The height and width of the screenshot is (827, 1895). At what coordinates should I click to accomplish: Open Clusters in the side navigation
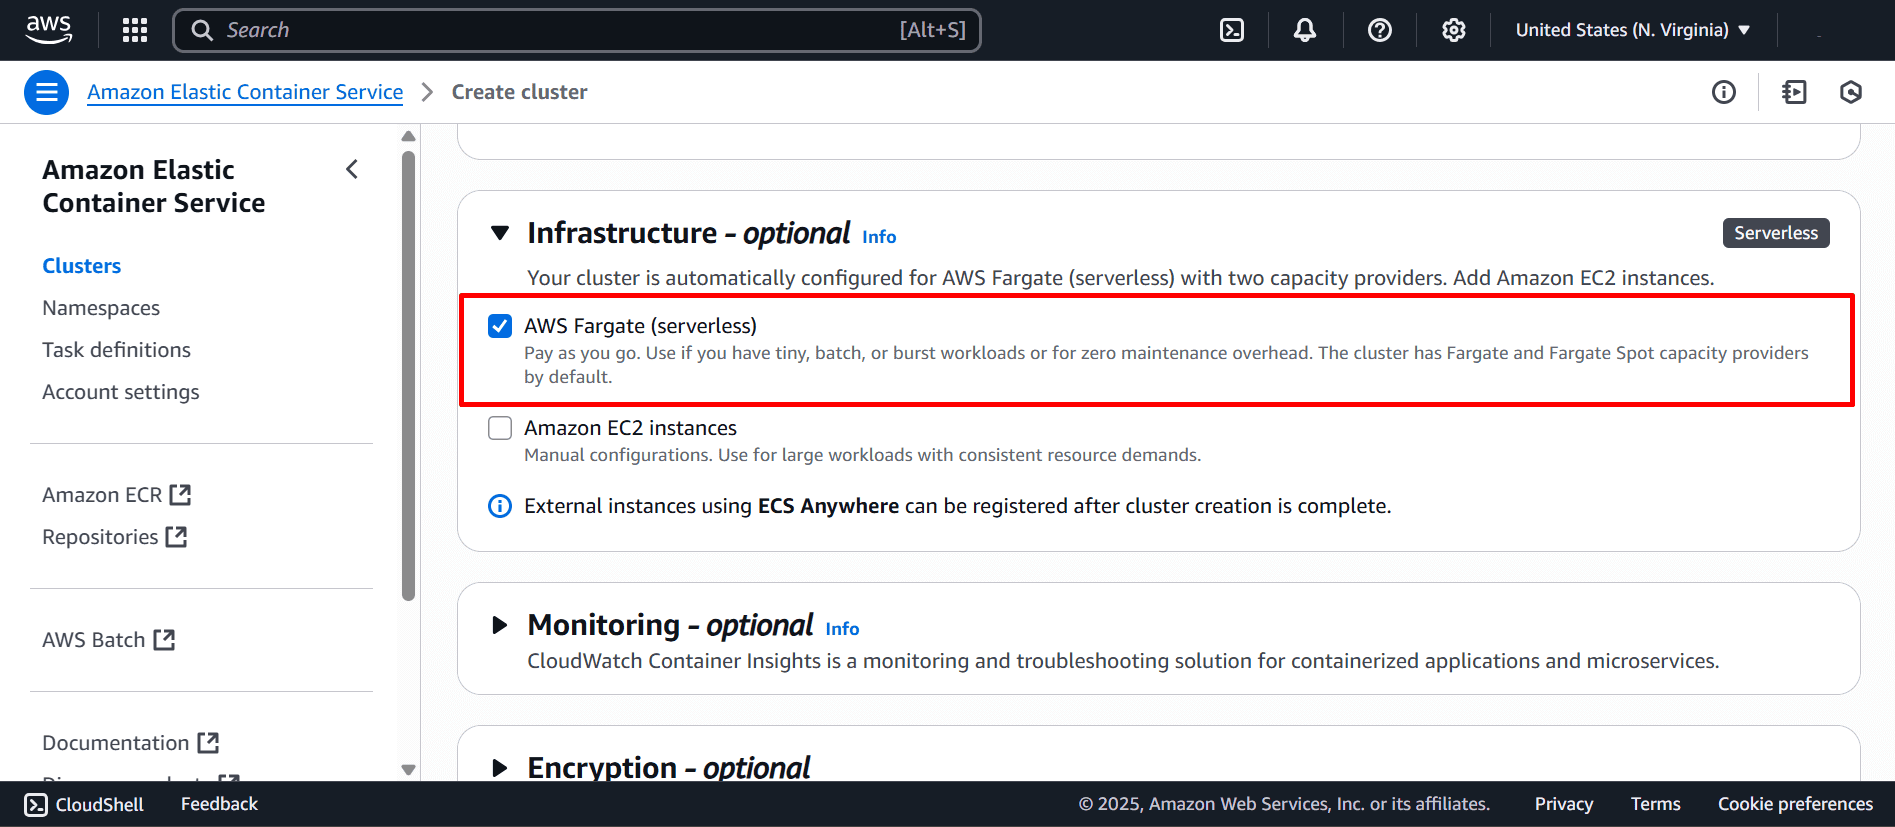[x=82, y=266]
